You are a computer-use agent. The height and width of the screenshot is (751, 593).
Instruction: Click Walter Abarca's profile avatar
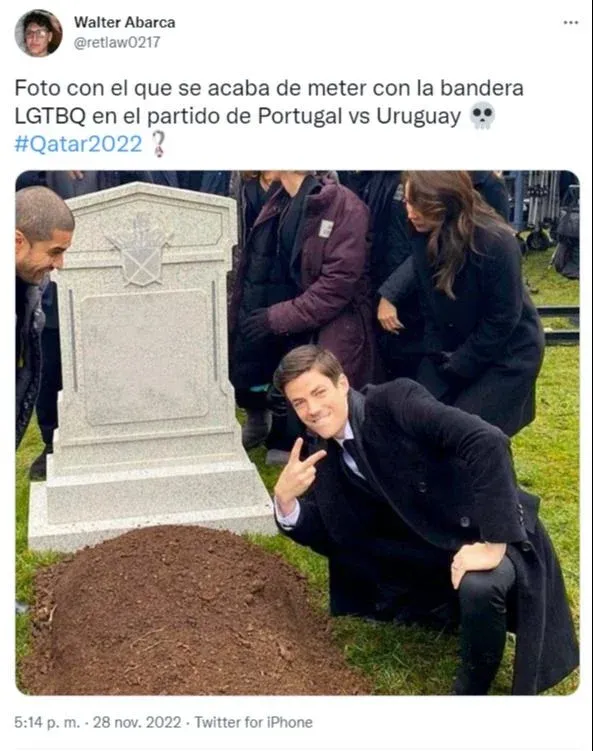[x=38, y=34]
